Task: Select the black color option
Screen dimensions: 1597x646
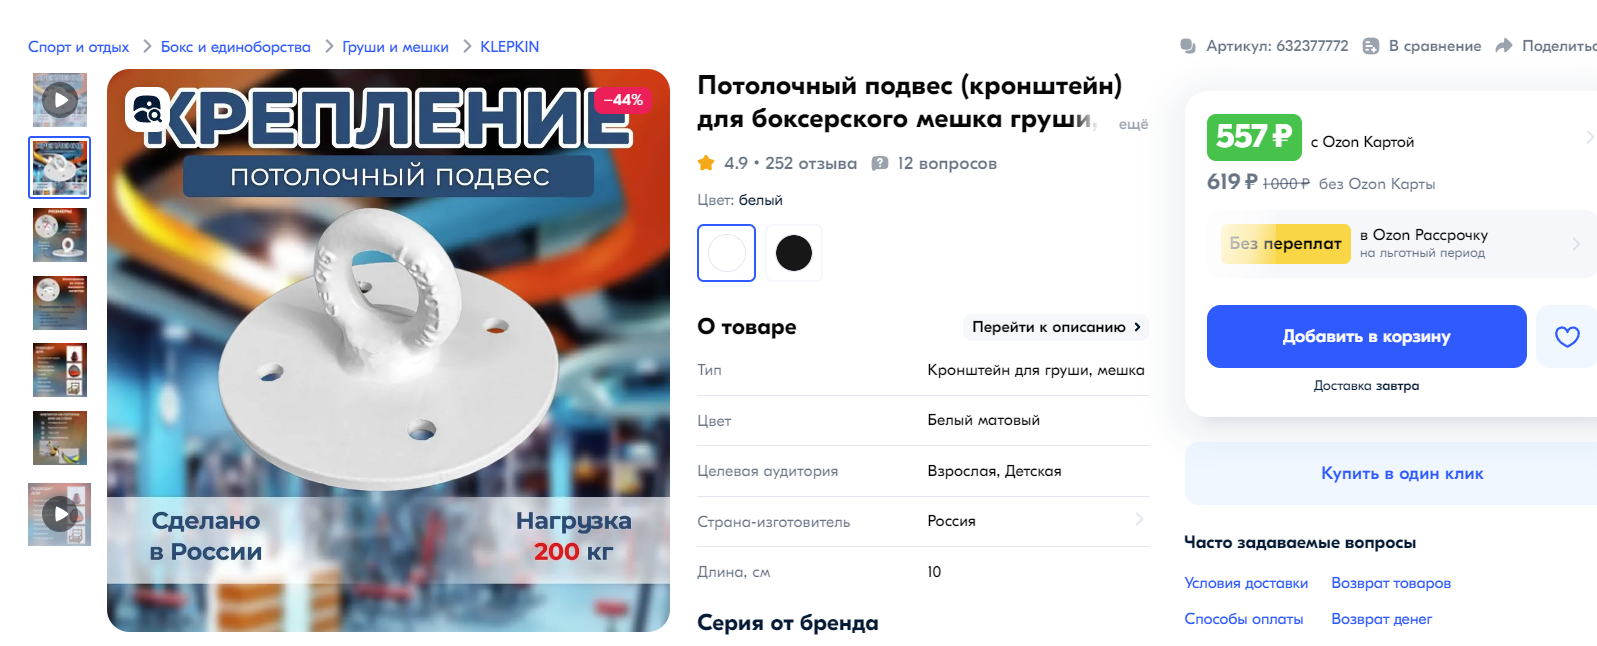Action: [794, 253]
